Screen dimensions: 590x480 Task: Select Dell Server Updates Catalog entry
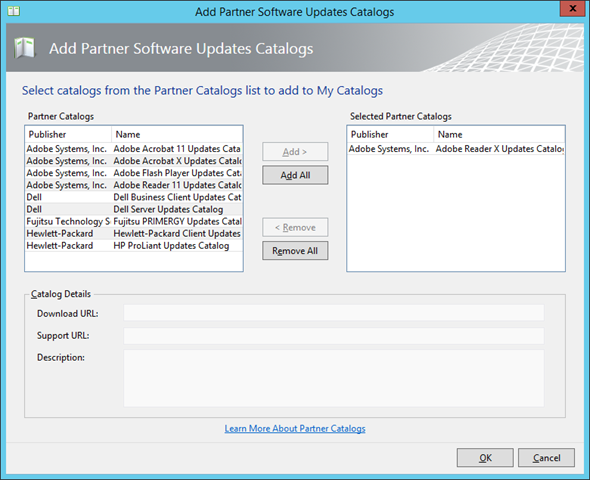pos(134,209)
